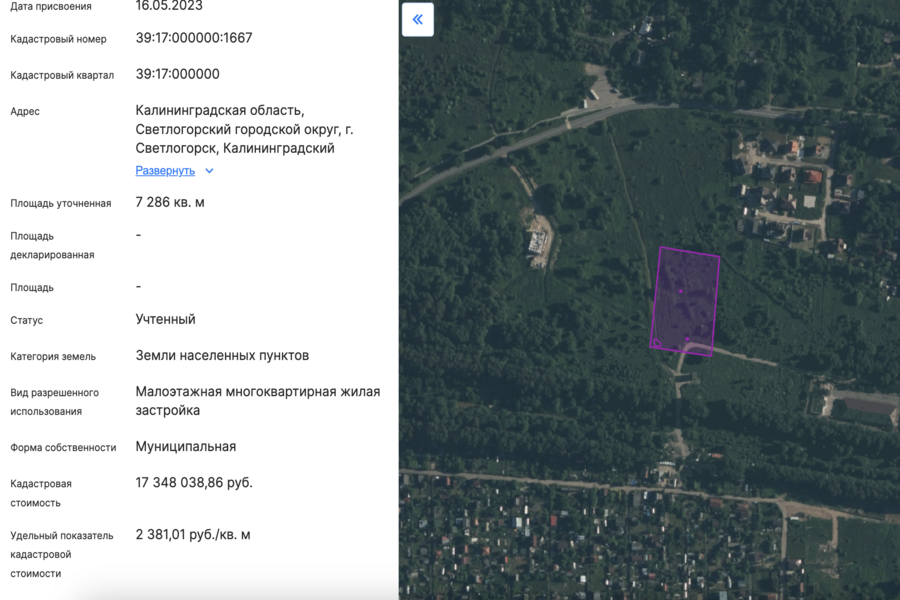Click the «Вид разрешенного использования» label
The height and width of the screenshot is (600, 900).
point(55,402)
